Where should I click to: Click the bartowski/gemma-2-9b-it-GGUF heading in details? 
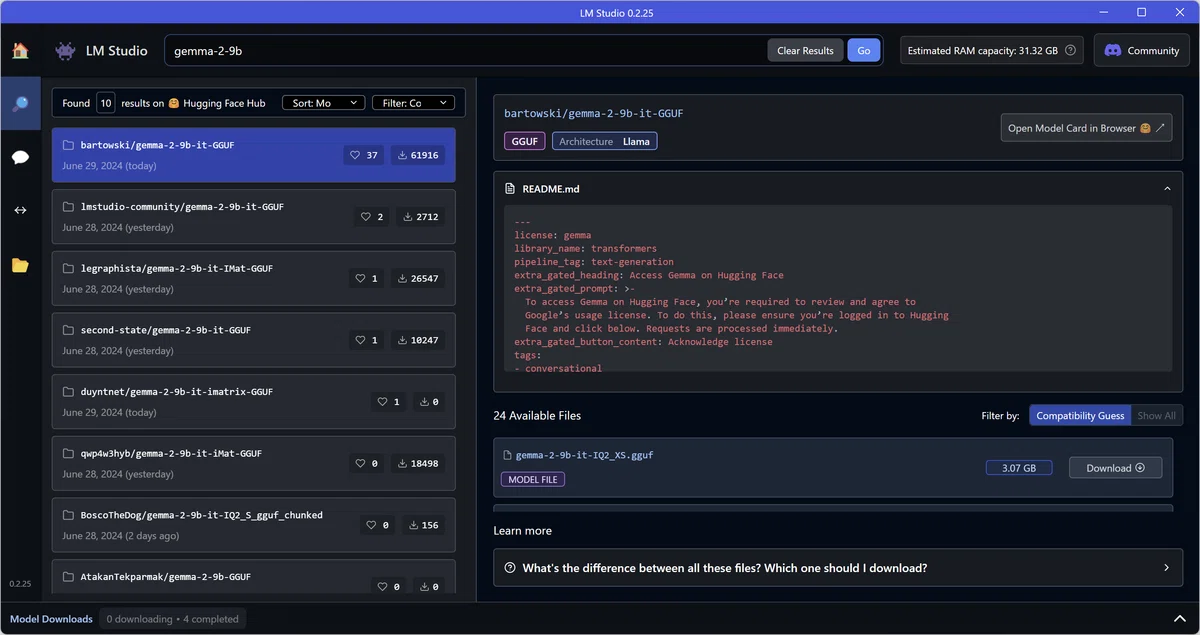594,113
